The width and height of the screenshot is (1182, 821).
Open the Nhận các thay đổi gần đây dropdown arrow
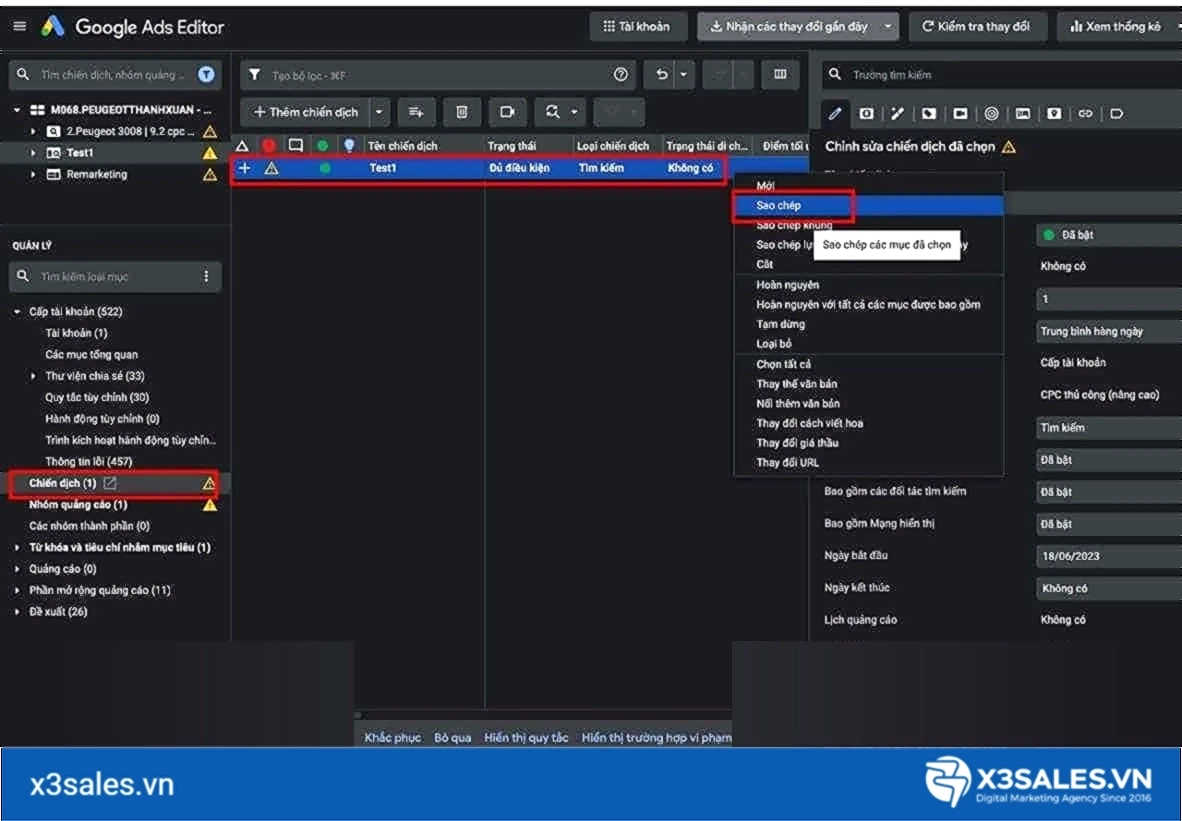pos(888,26)
